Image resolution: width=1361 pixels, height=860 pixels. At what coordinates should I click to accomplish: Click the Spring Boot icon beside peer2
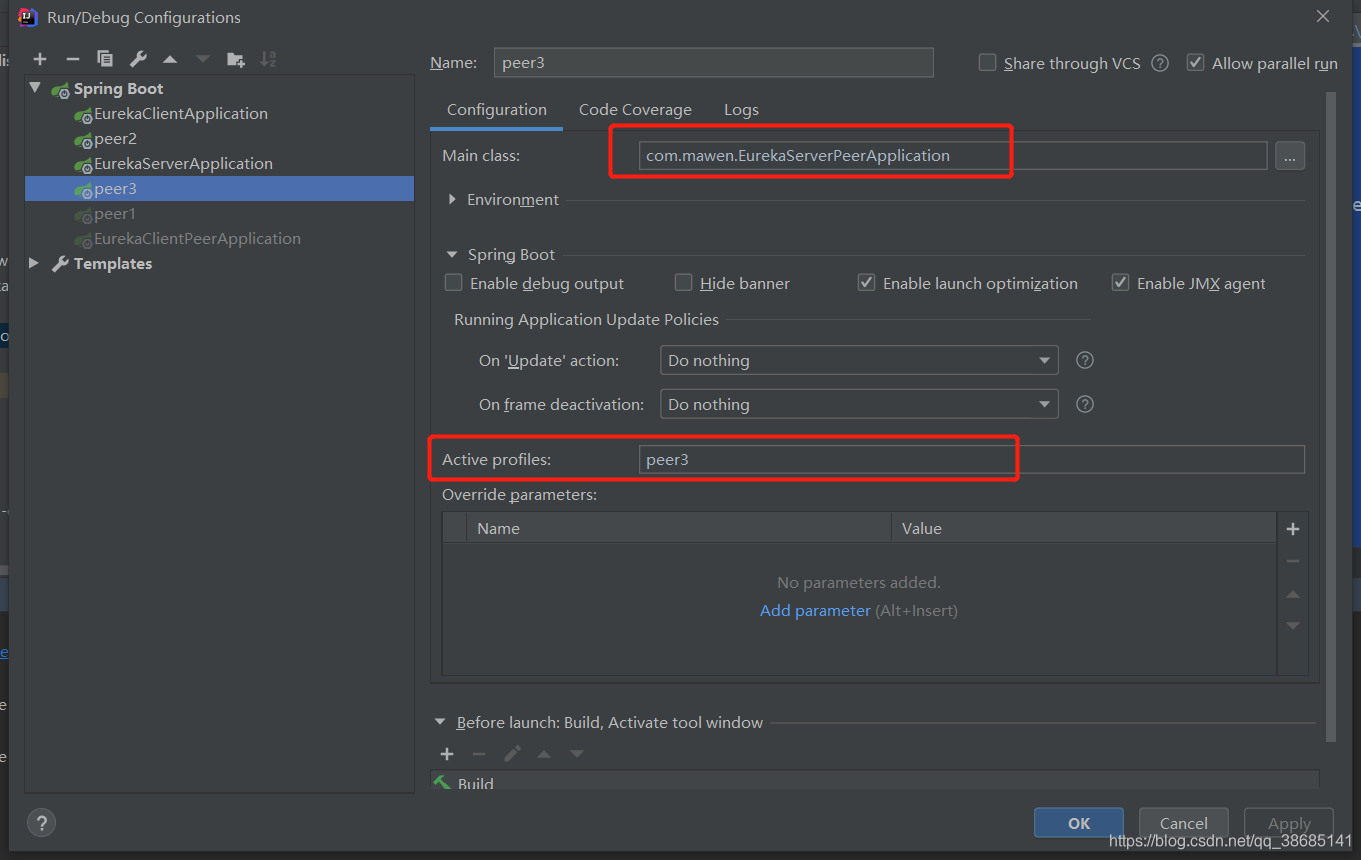pos(83,140)
